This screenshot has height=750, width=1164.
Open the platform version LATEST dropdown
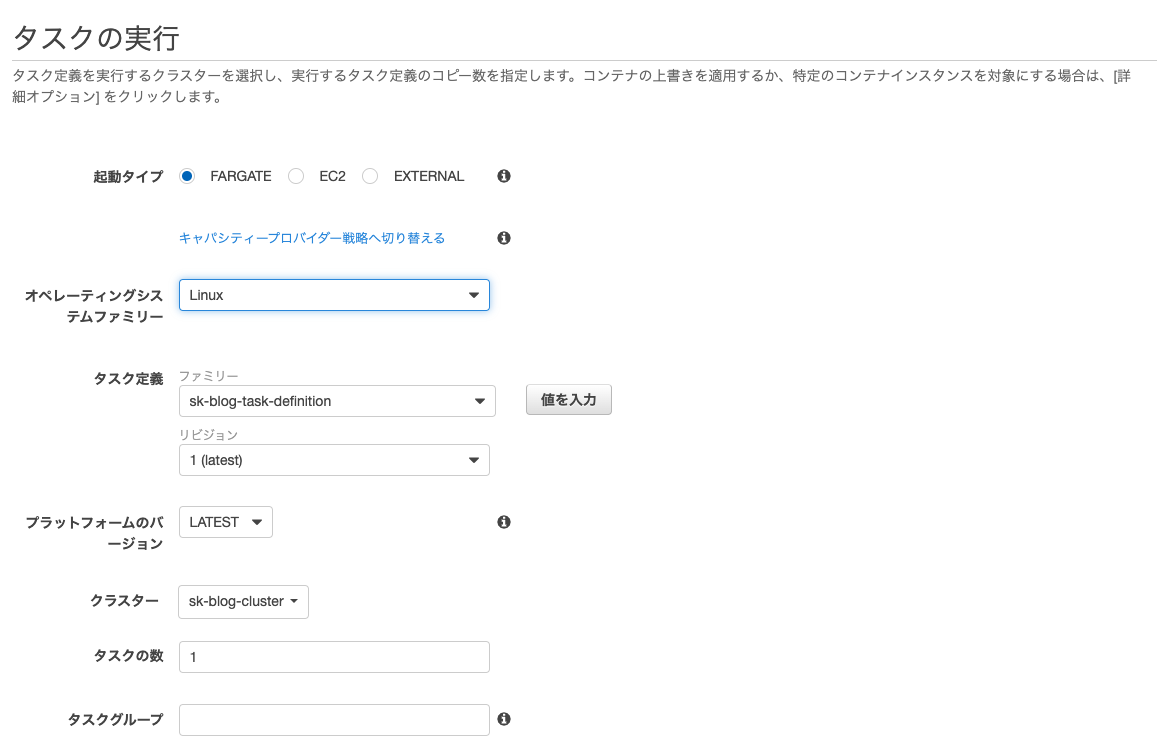(225, 521)
